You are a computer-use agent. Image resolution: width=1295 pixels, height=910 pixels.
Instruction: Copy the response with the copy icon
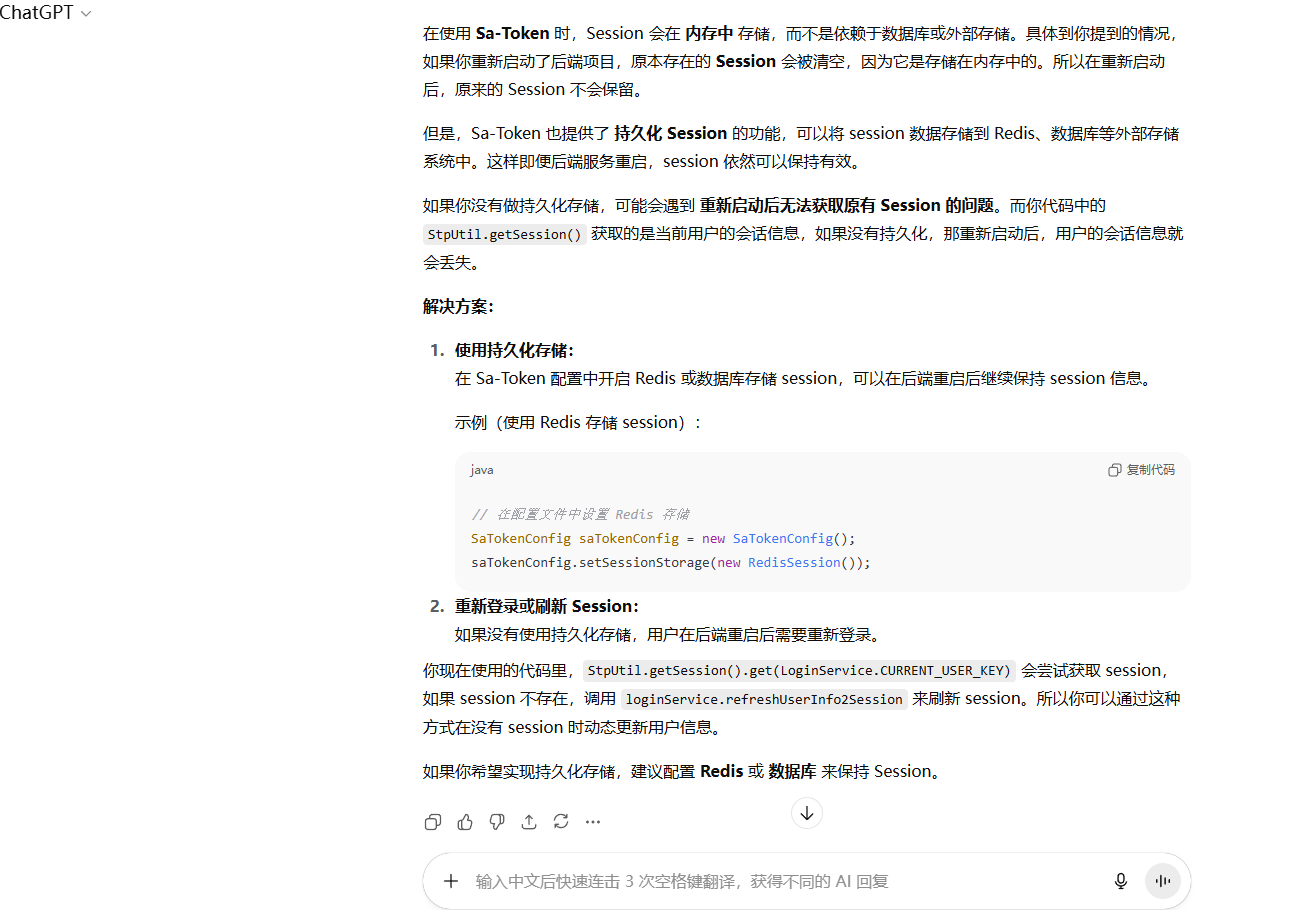[433, 822]
